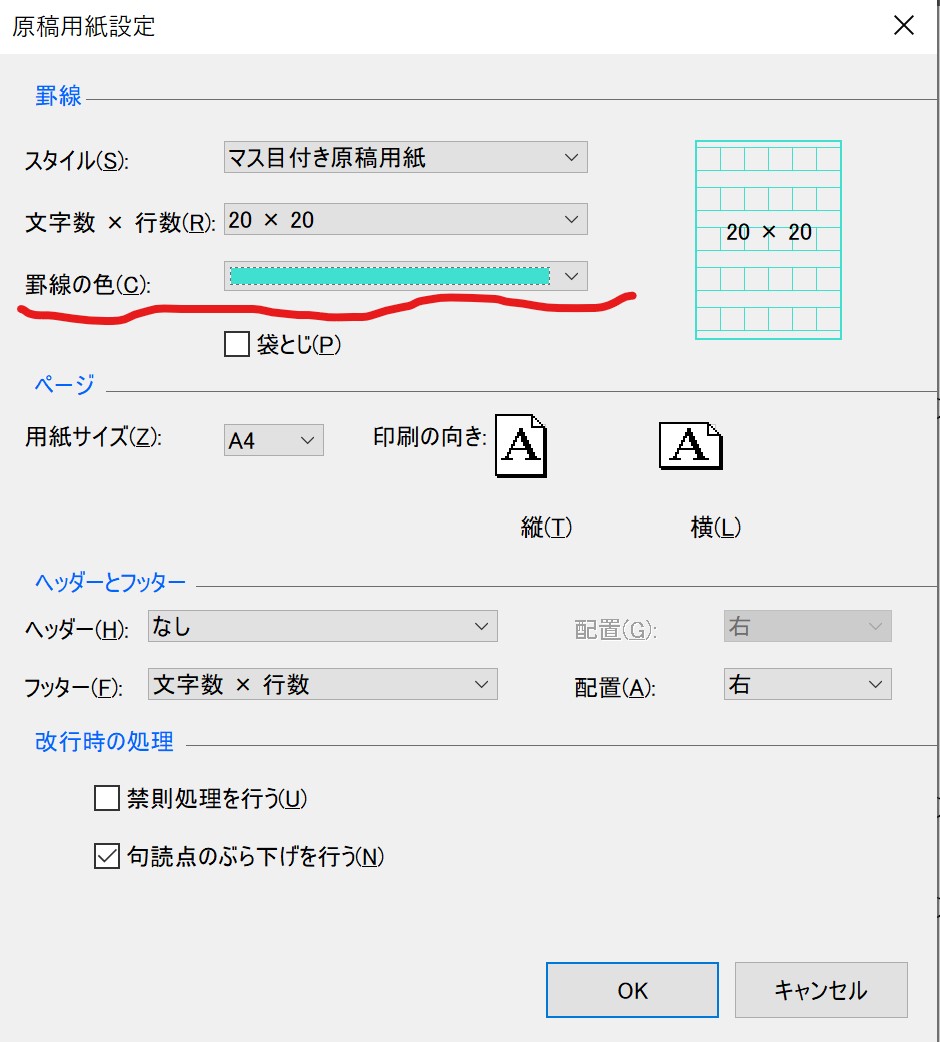Select the 横 landscape orientation icon
Viewport: 940px width, 1042px height.
coord(691,446)
